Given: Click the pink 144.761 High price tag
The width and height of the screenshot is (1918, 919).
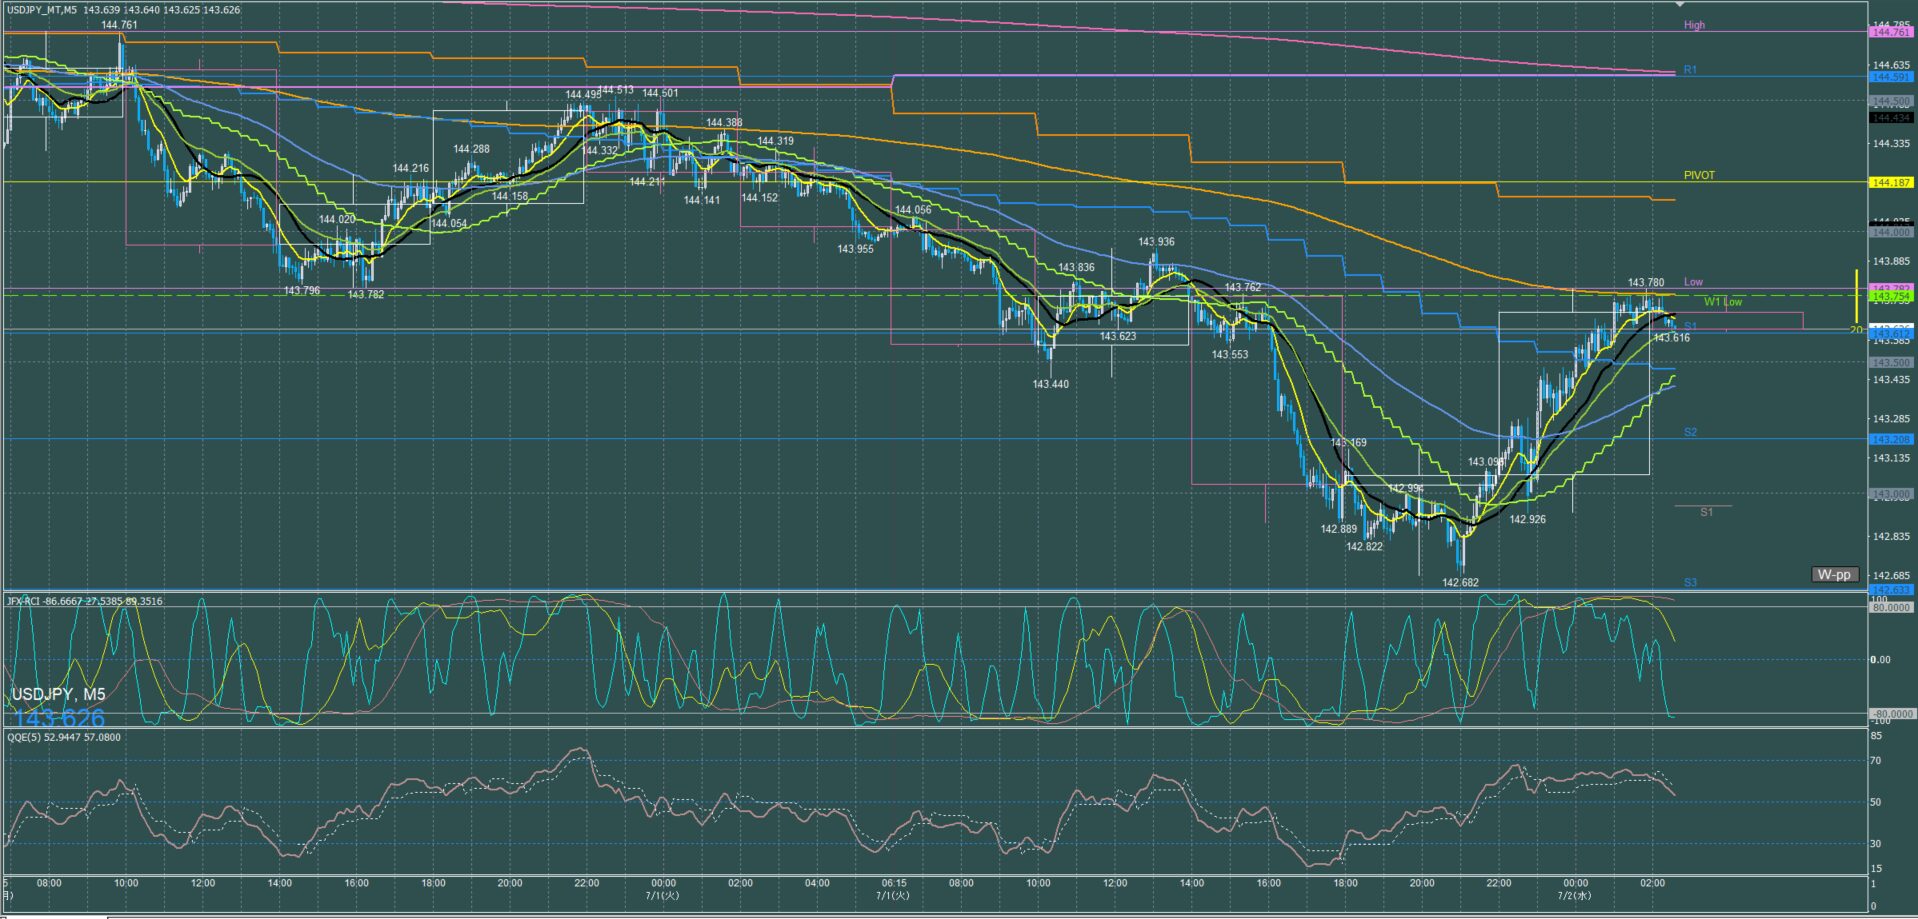Looking at the screenshot, I should (x=1890, y=32).
